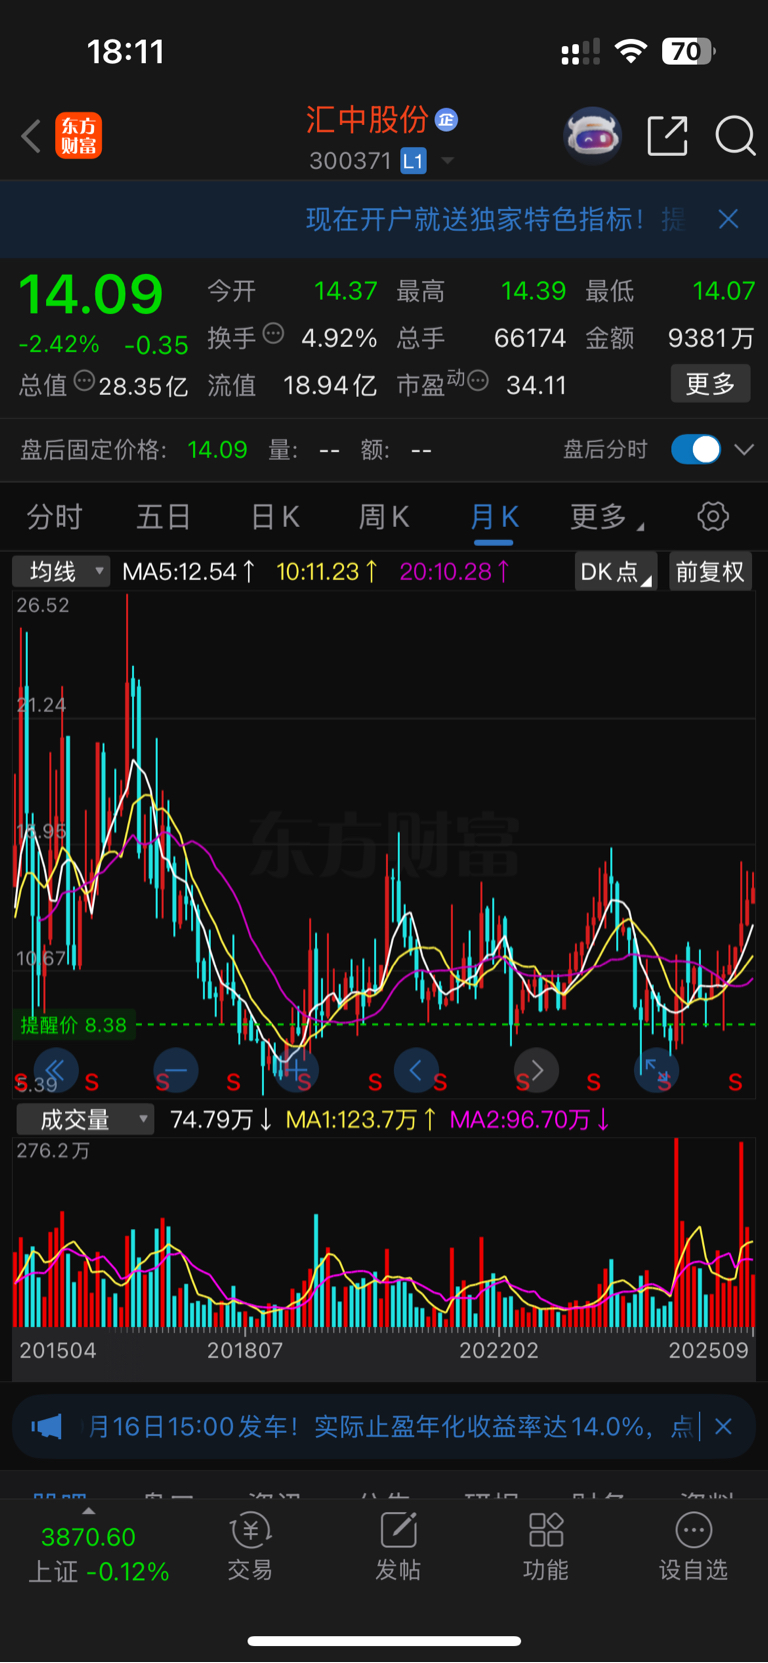This screenshot has width=768, height=1663.
Task: Tap the 汇中股份 stock title
Action: (x=367, y=120)
